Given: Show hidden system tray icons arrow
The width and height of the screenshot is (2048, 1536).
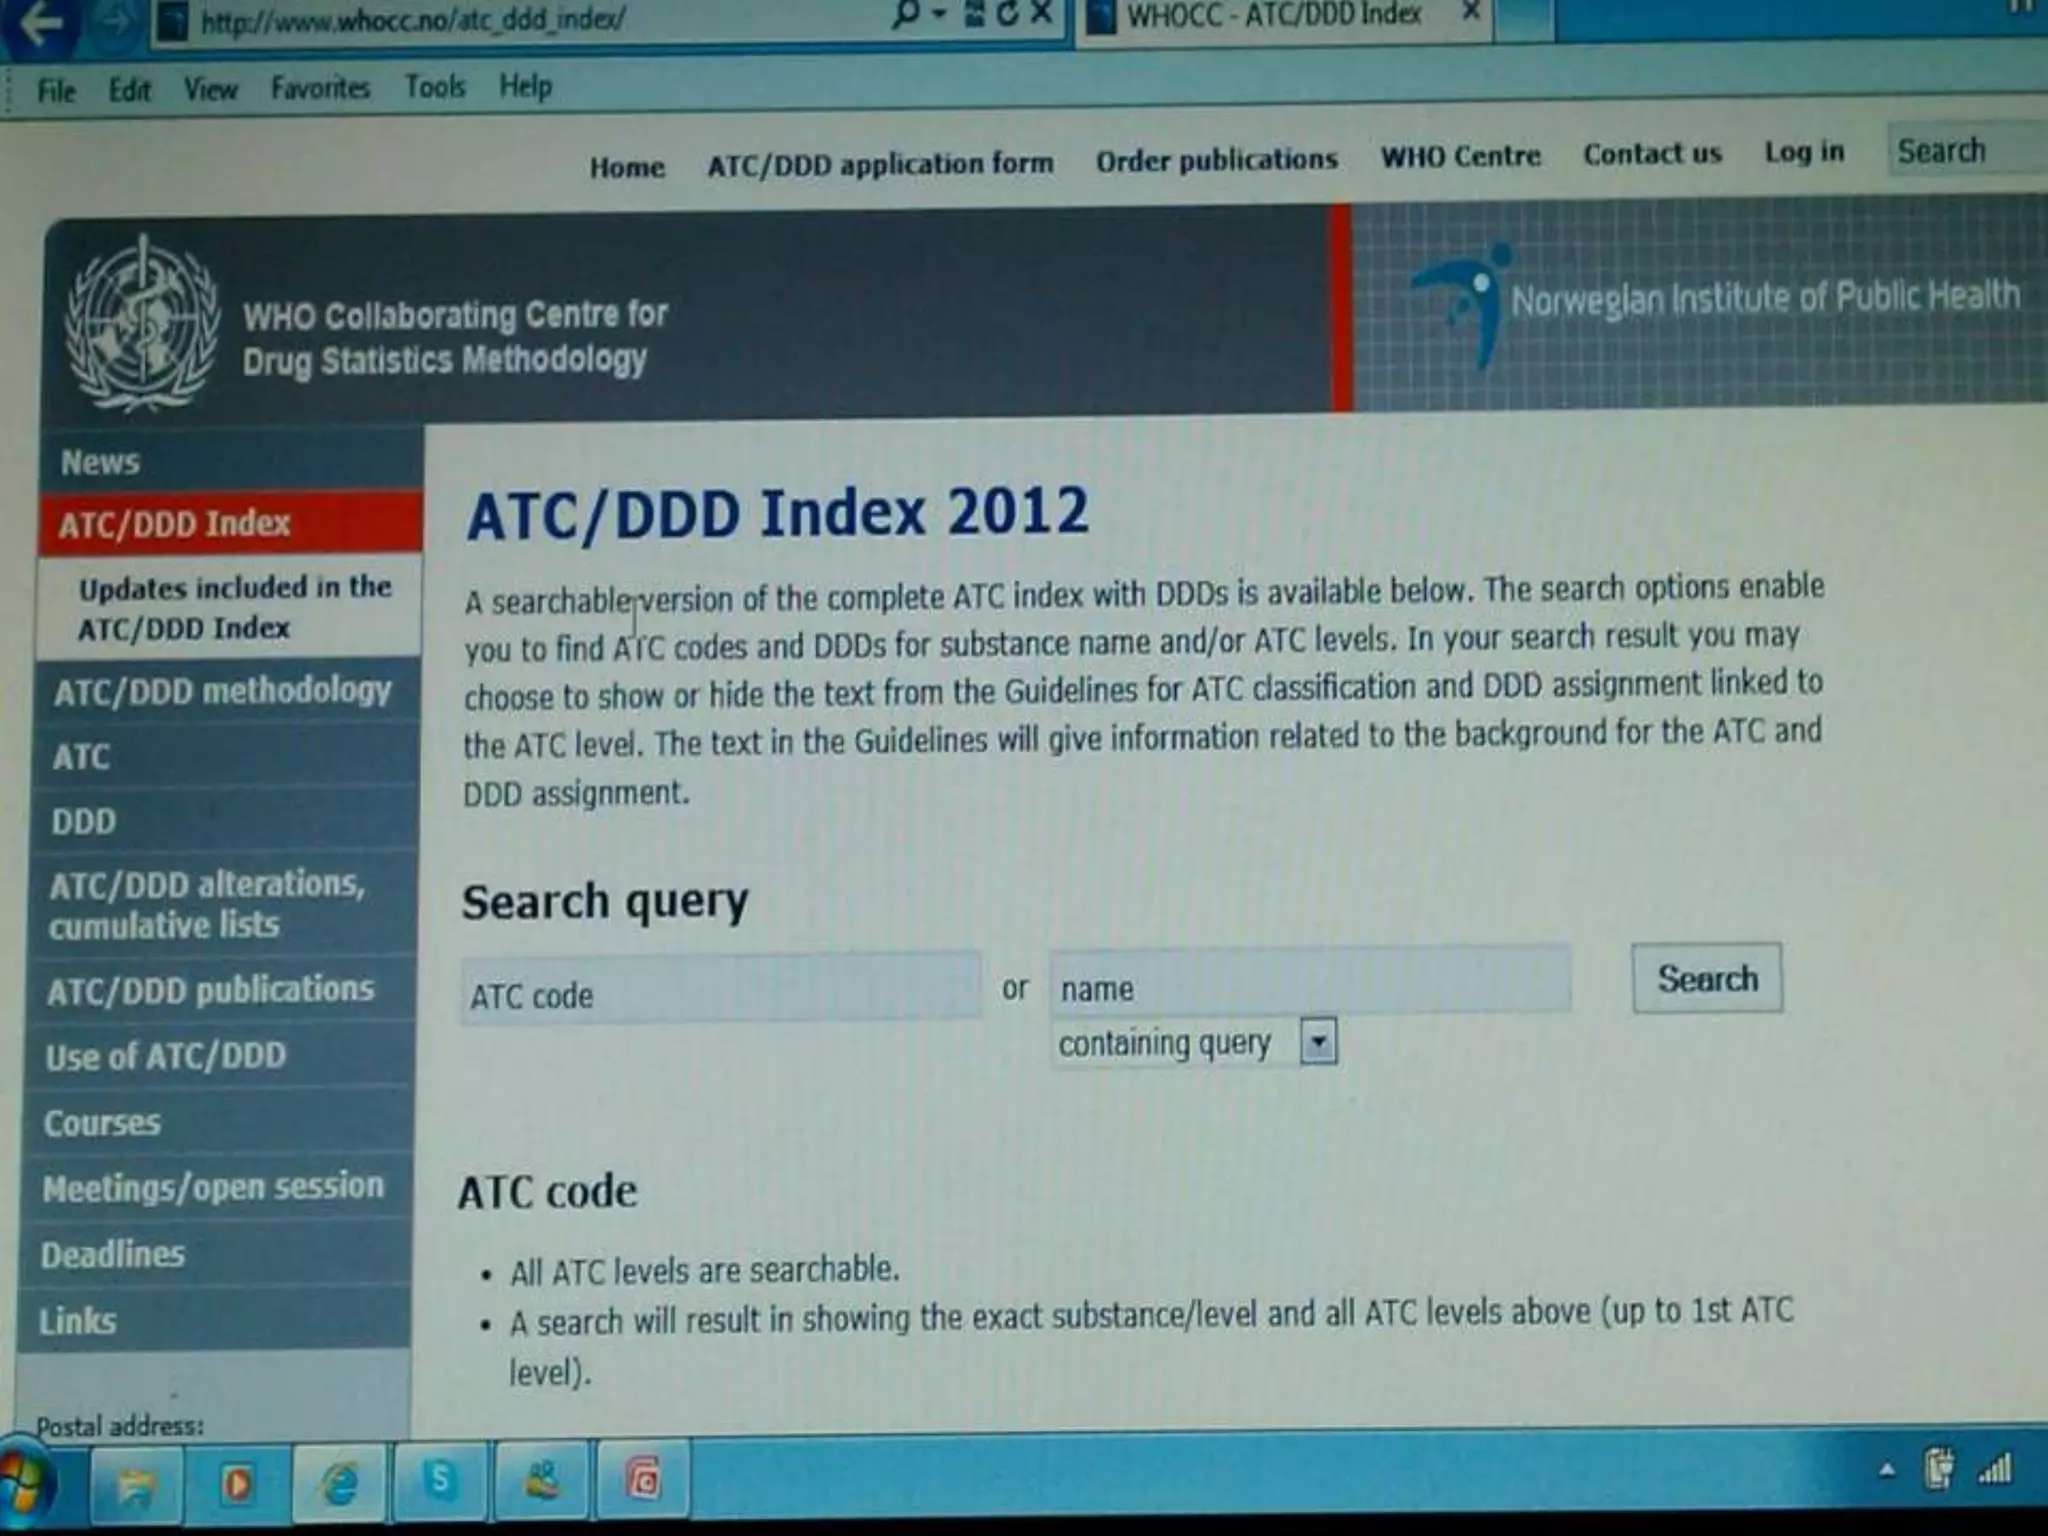Looking at the screenshot, I should click(1887, 1470).
